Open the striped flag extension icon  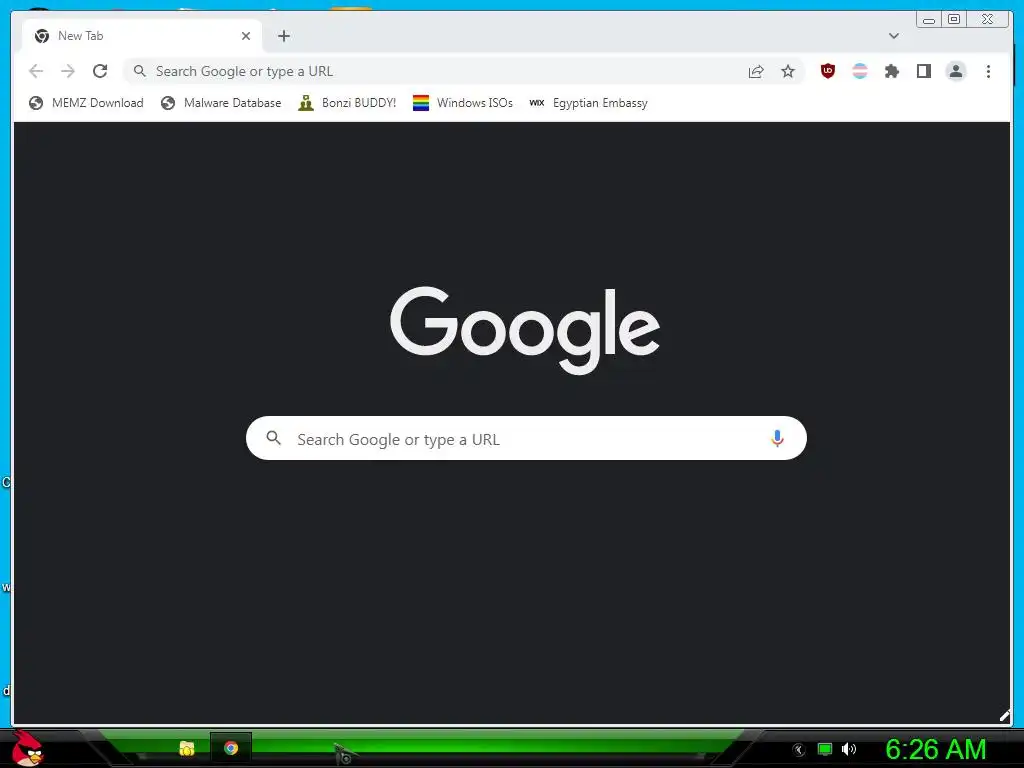point(859,71)
